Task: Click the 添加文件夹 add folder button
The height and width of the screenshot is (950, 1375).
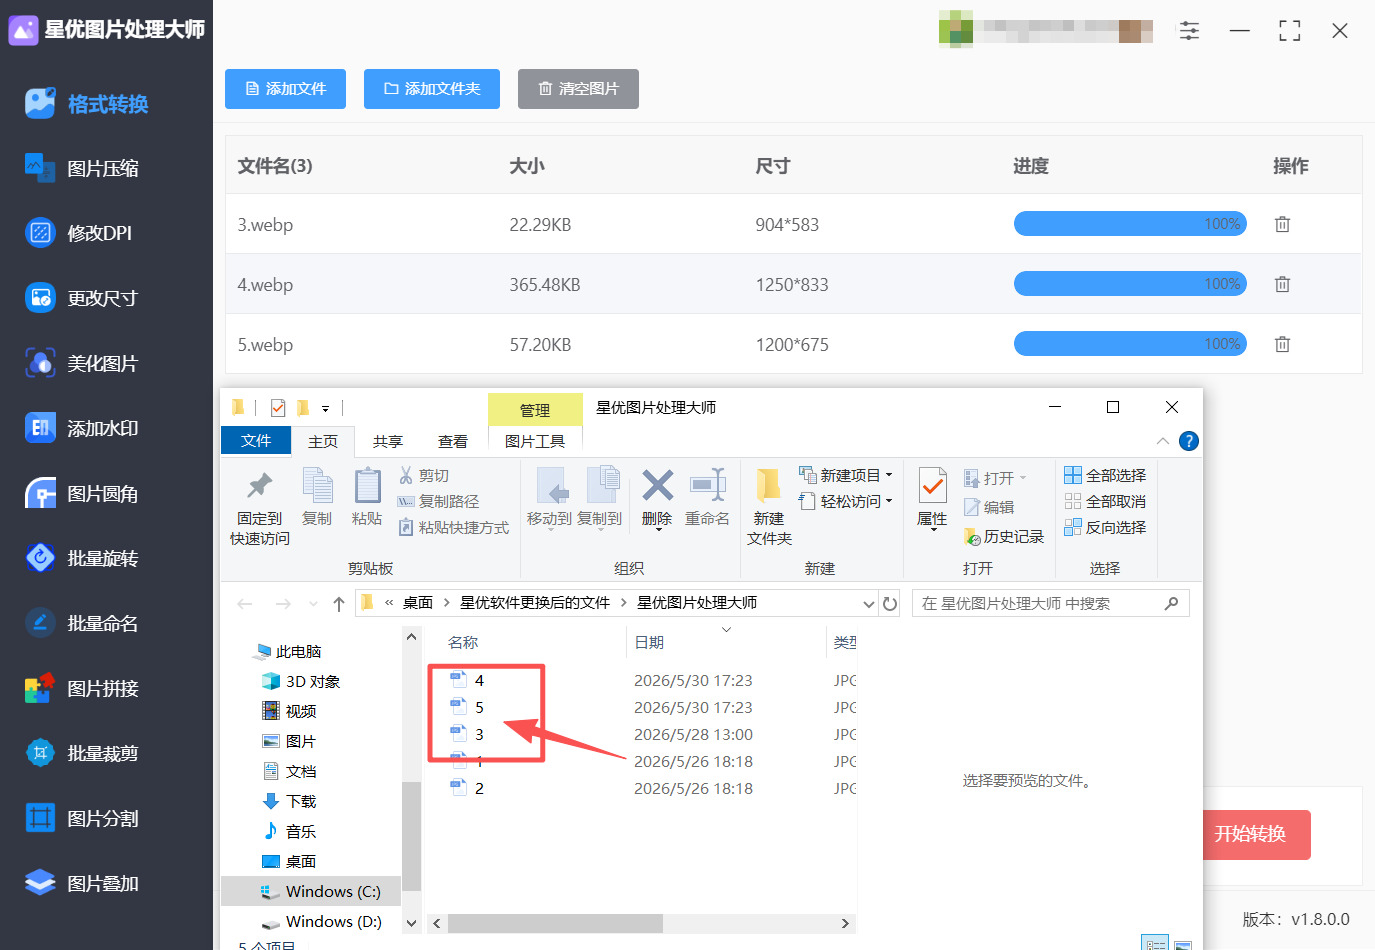Action: (432, 89)
